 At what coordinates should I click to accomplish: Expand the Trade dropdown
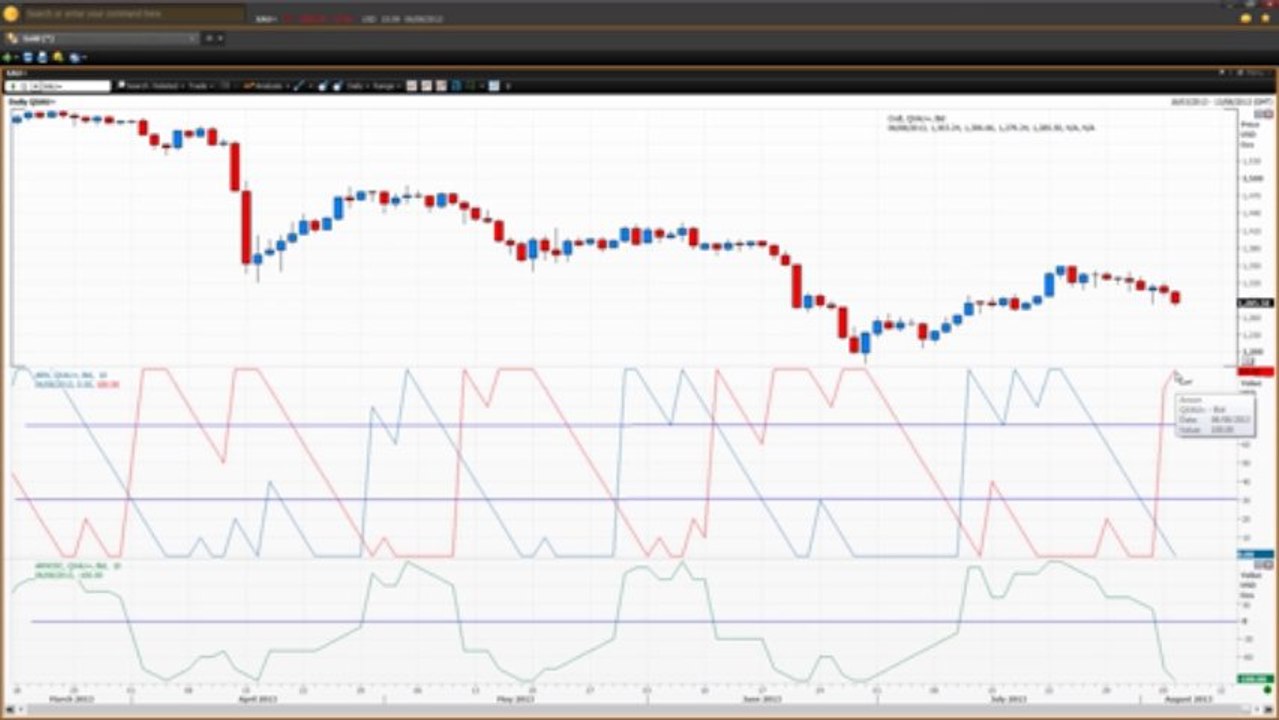[x=200, y=86]
